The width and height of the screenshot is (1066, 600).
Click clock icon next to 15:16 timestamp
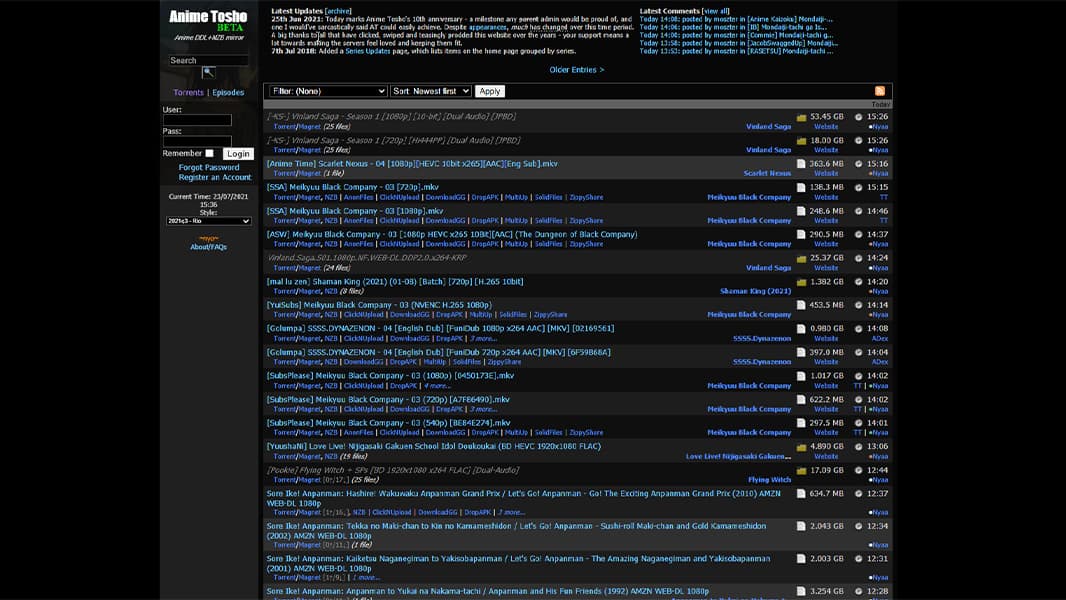pyautogui.click(x=859, y=164)
